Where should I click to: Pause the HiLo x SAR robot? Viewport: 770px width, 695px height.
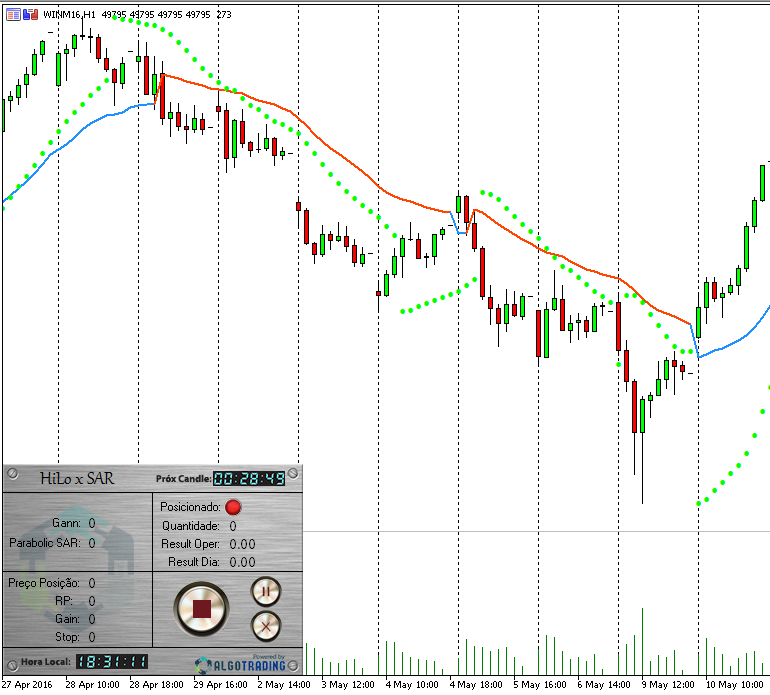point(266,591)
